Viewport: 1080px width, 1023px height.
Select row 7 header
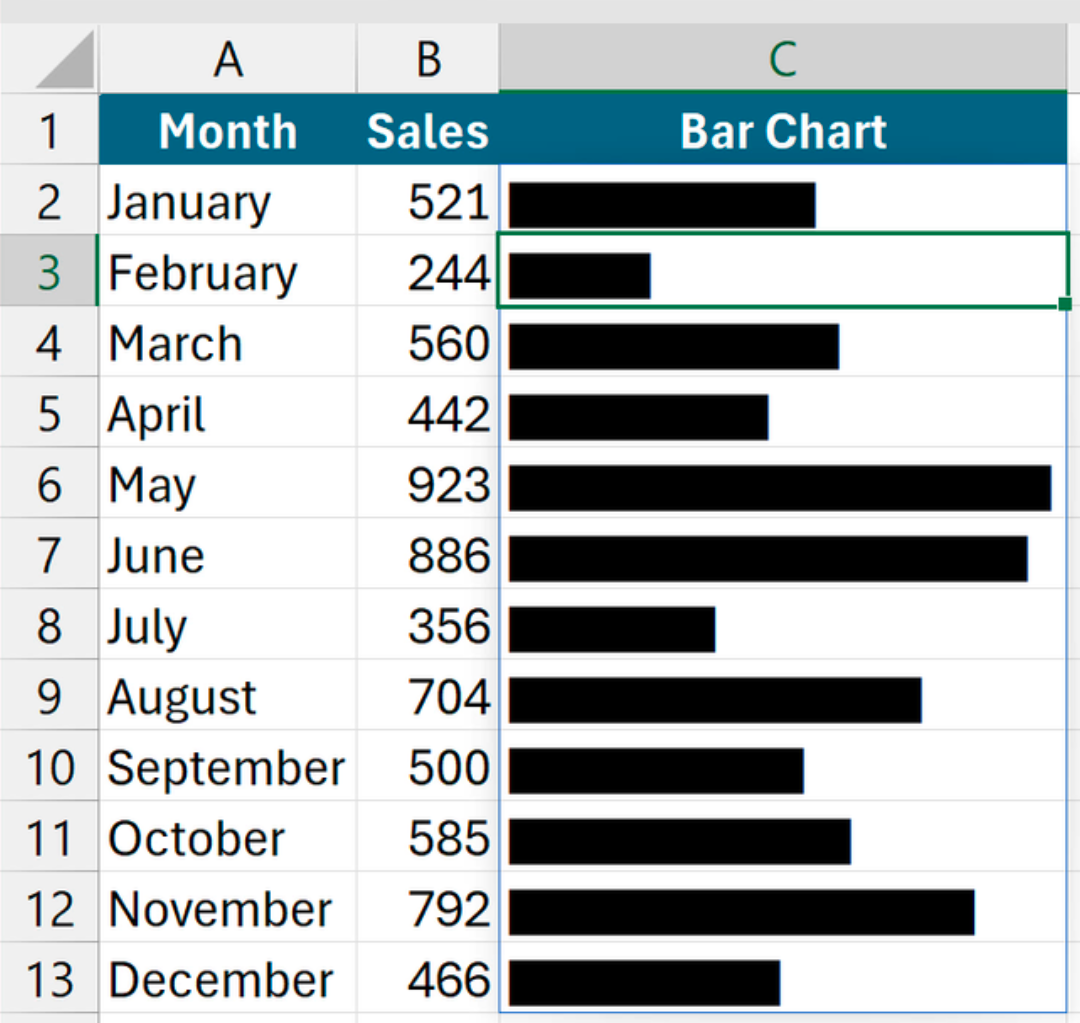[x=49, y=557]
